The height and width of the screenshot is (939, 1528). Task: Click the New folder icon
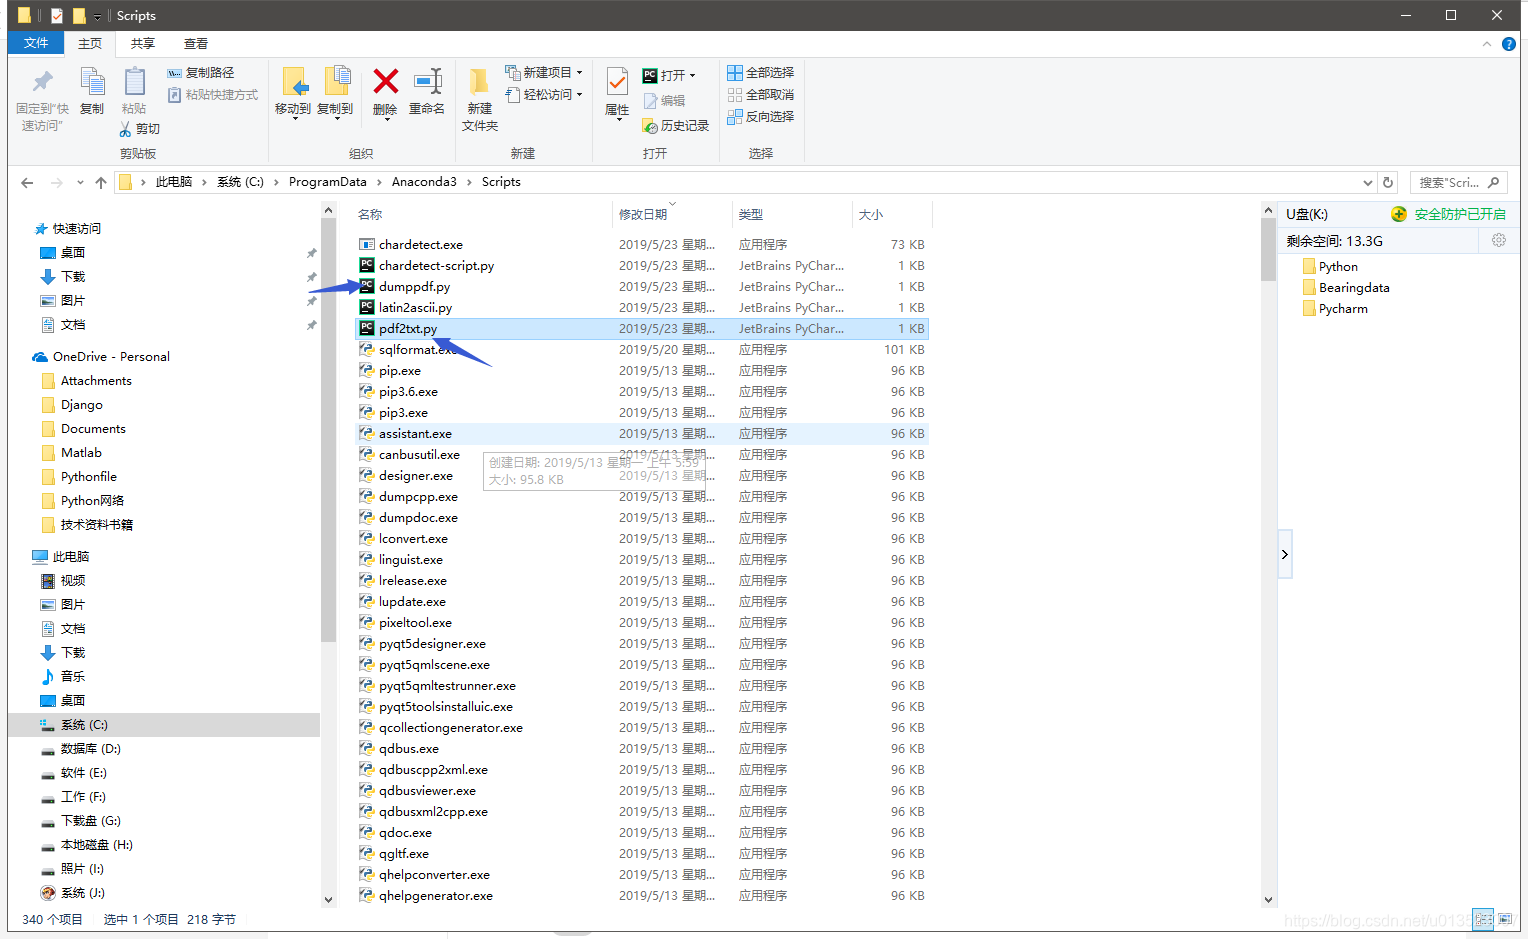480,82
